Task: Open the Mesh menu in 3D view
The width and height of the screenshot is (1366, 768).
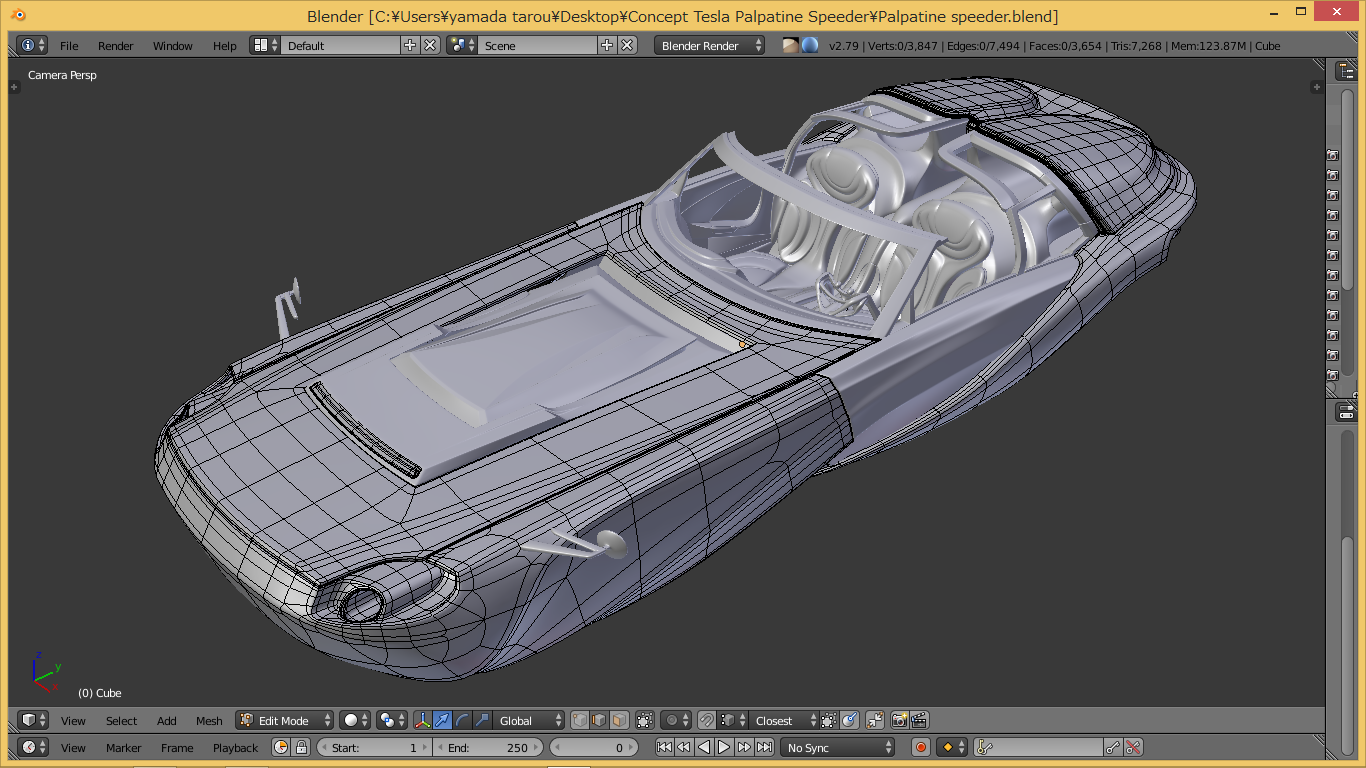Action: coord(209,720)
